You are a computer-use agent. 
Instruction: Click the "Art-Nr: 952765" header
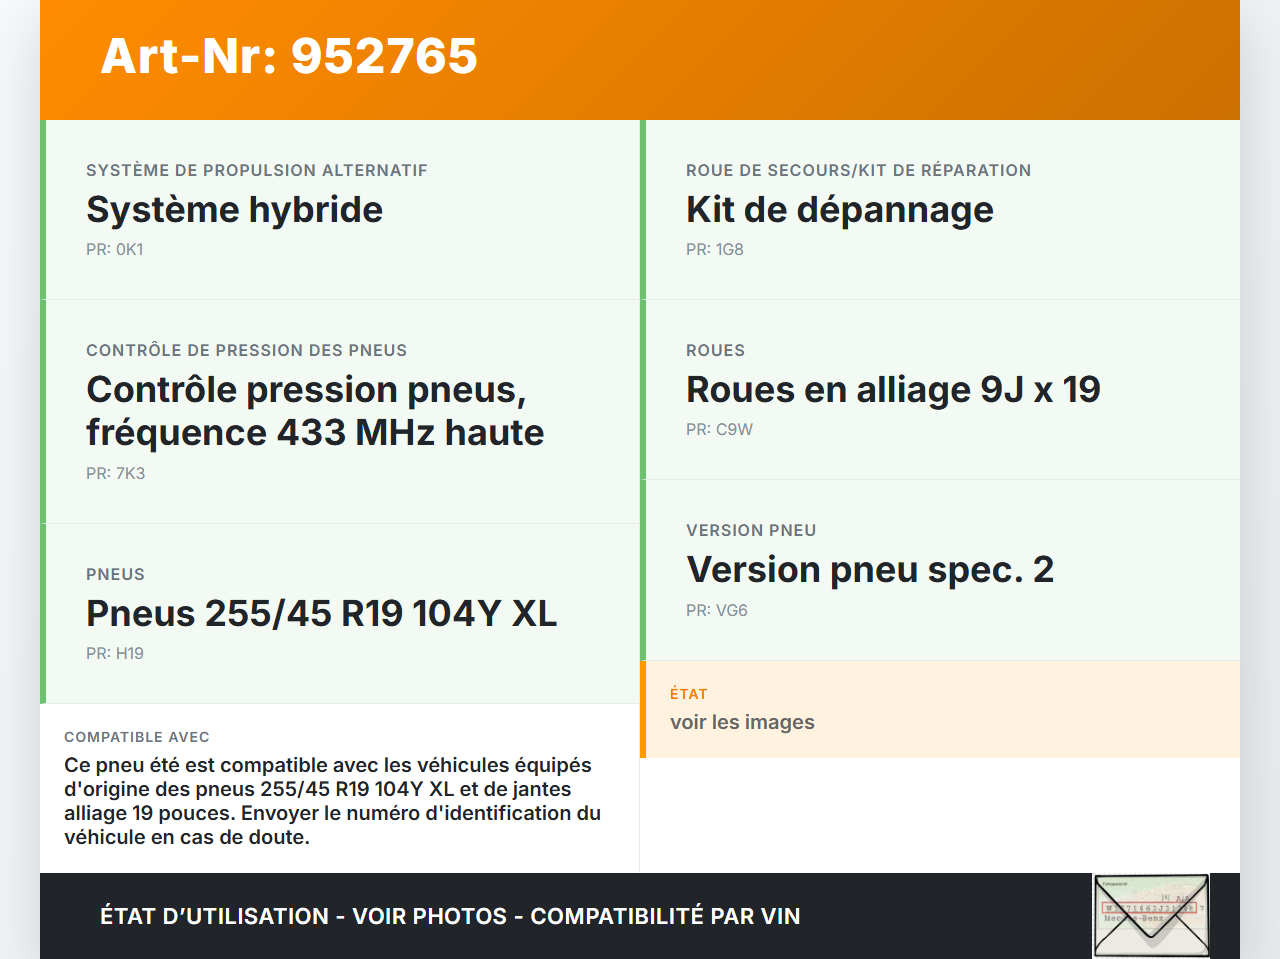coord(289,57)
